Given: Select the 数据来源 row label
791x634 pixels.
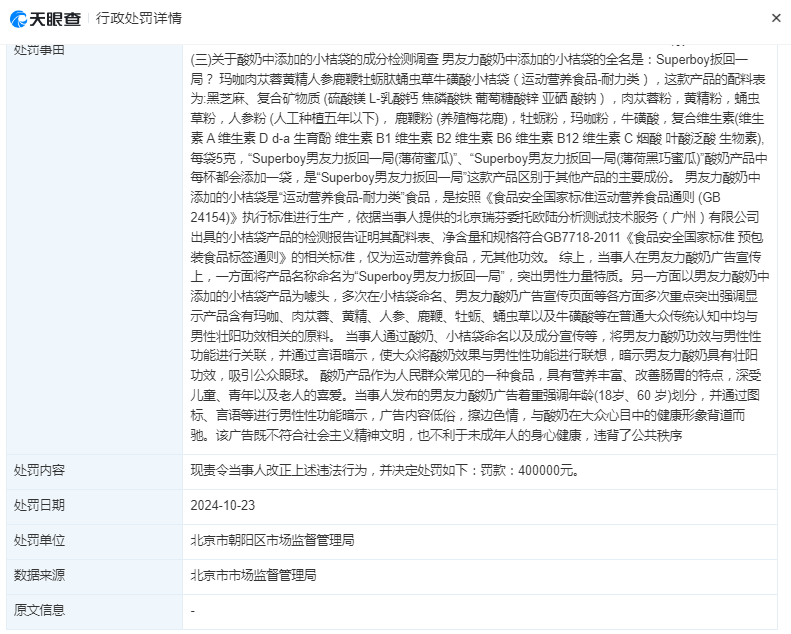Looking at the screenshot, I should [x=39, y=575].
